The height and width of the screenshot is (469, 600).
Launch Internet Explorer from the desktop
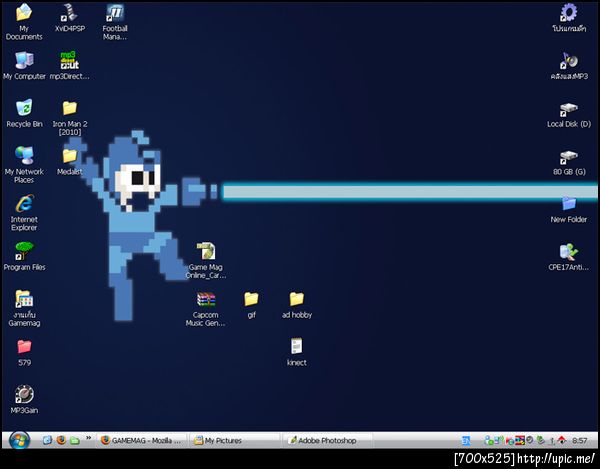pos(24,212)
